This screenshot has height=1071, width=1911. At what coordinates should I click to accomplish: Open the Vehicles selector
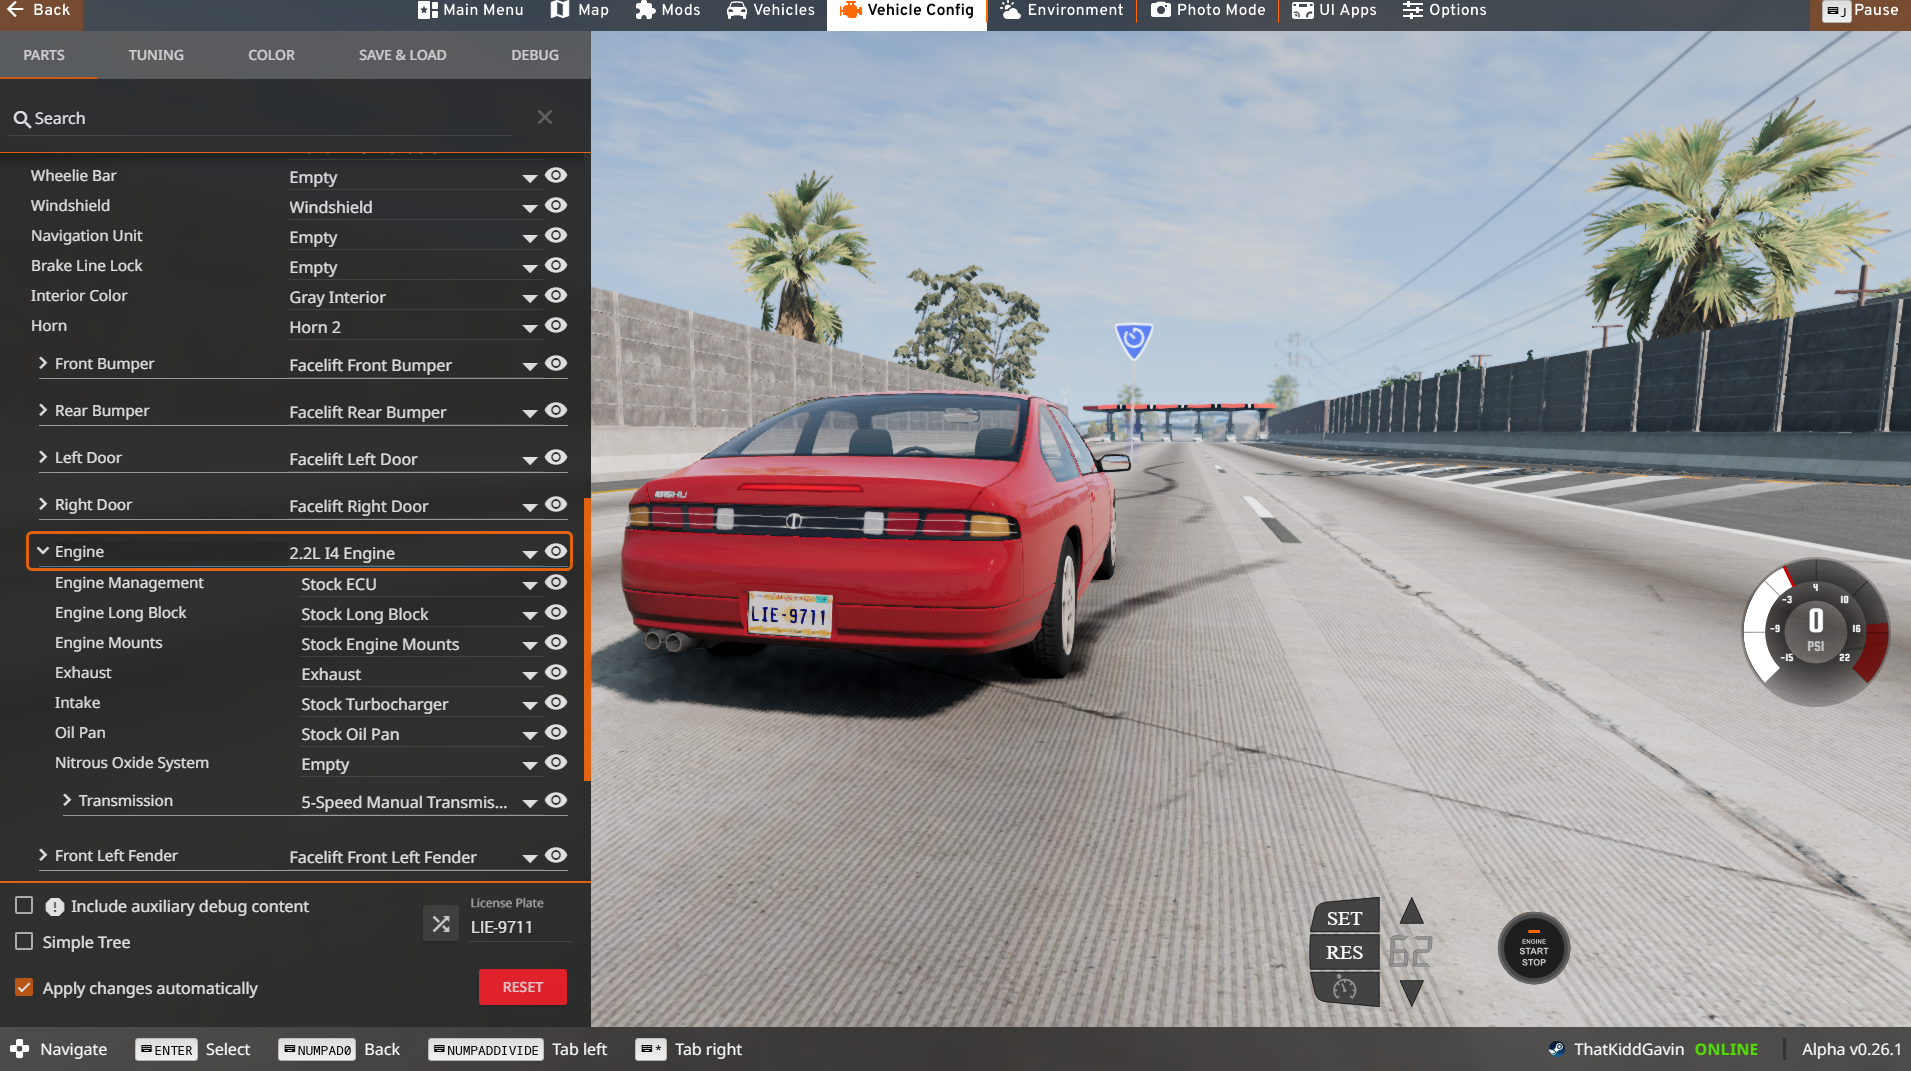[771, 10]
